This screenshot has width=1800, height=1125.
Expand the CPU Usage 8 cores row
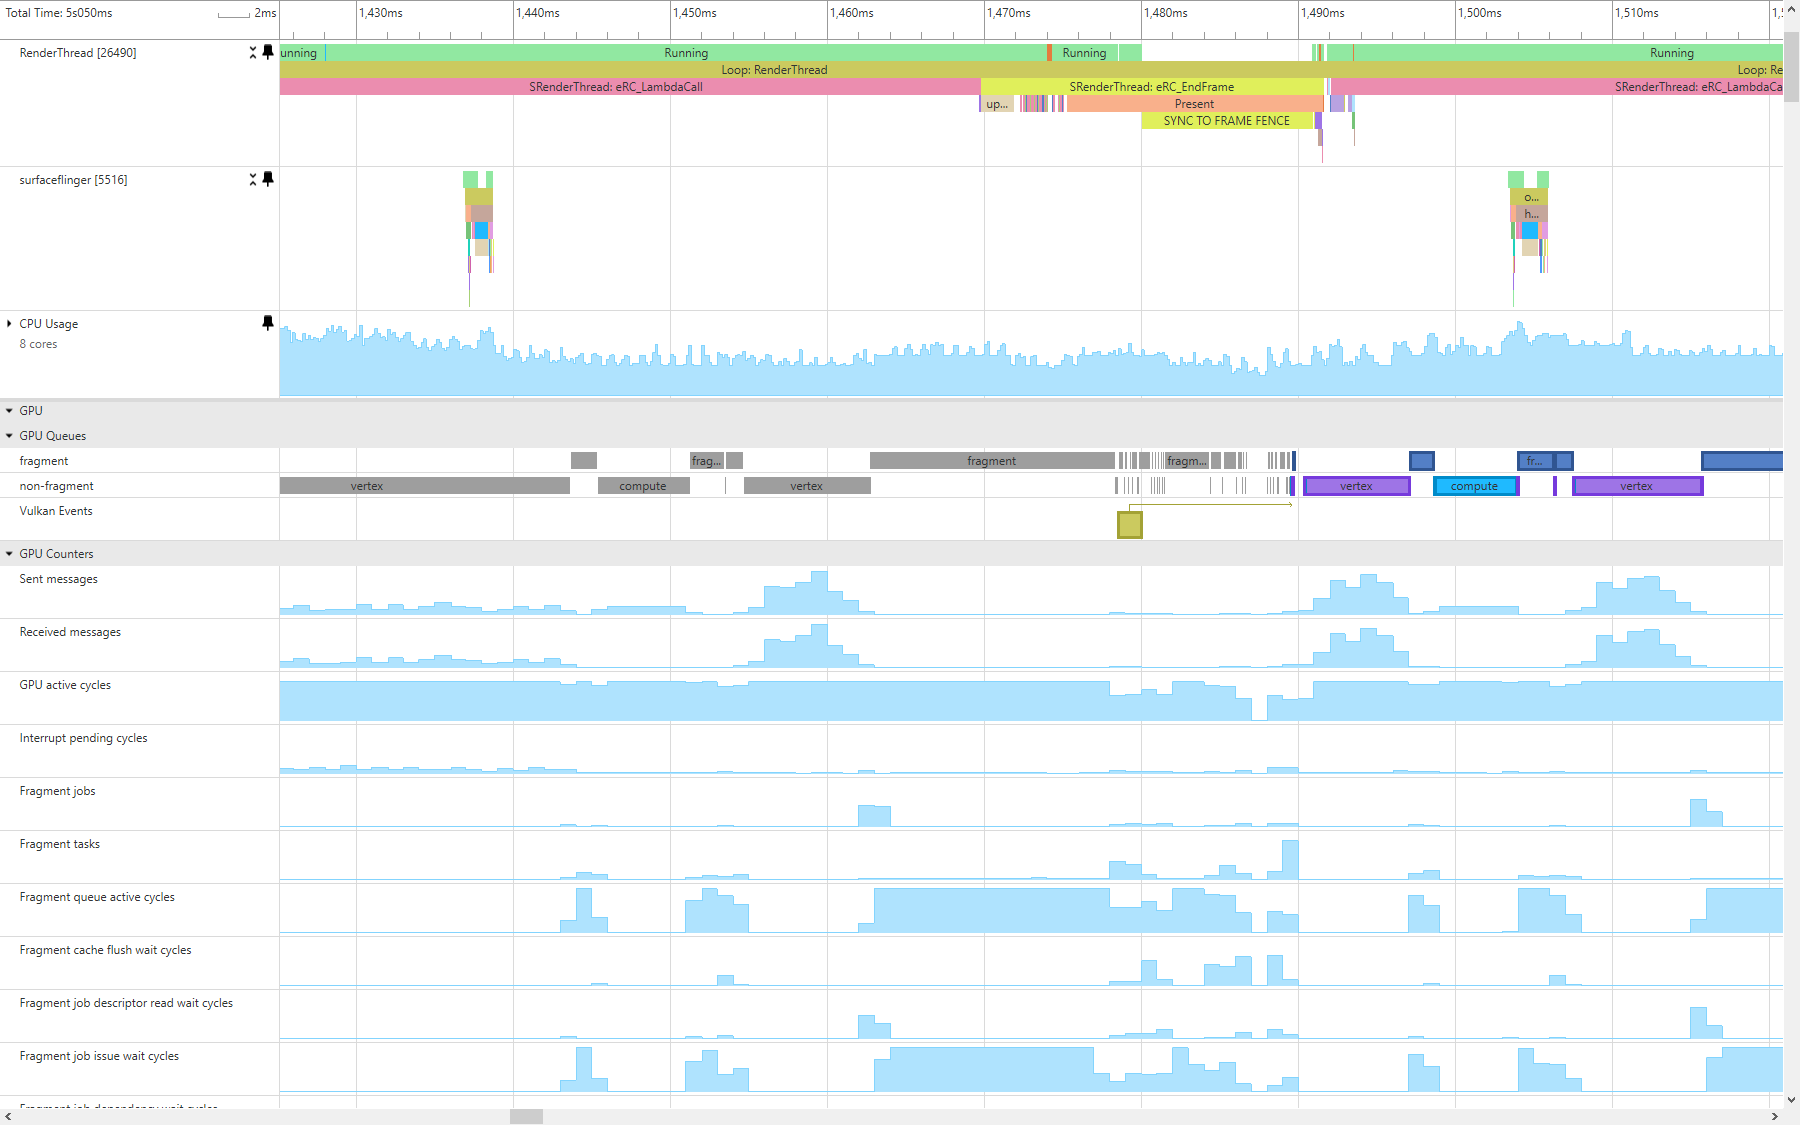tap(8, 323)
